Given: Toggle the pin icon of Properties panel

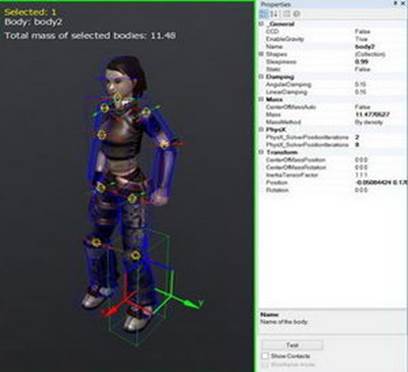Looking at the screenshot, I should point(395,3).
